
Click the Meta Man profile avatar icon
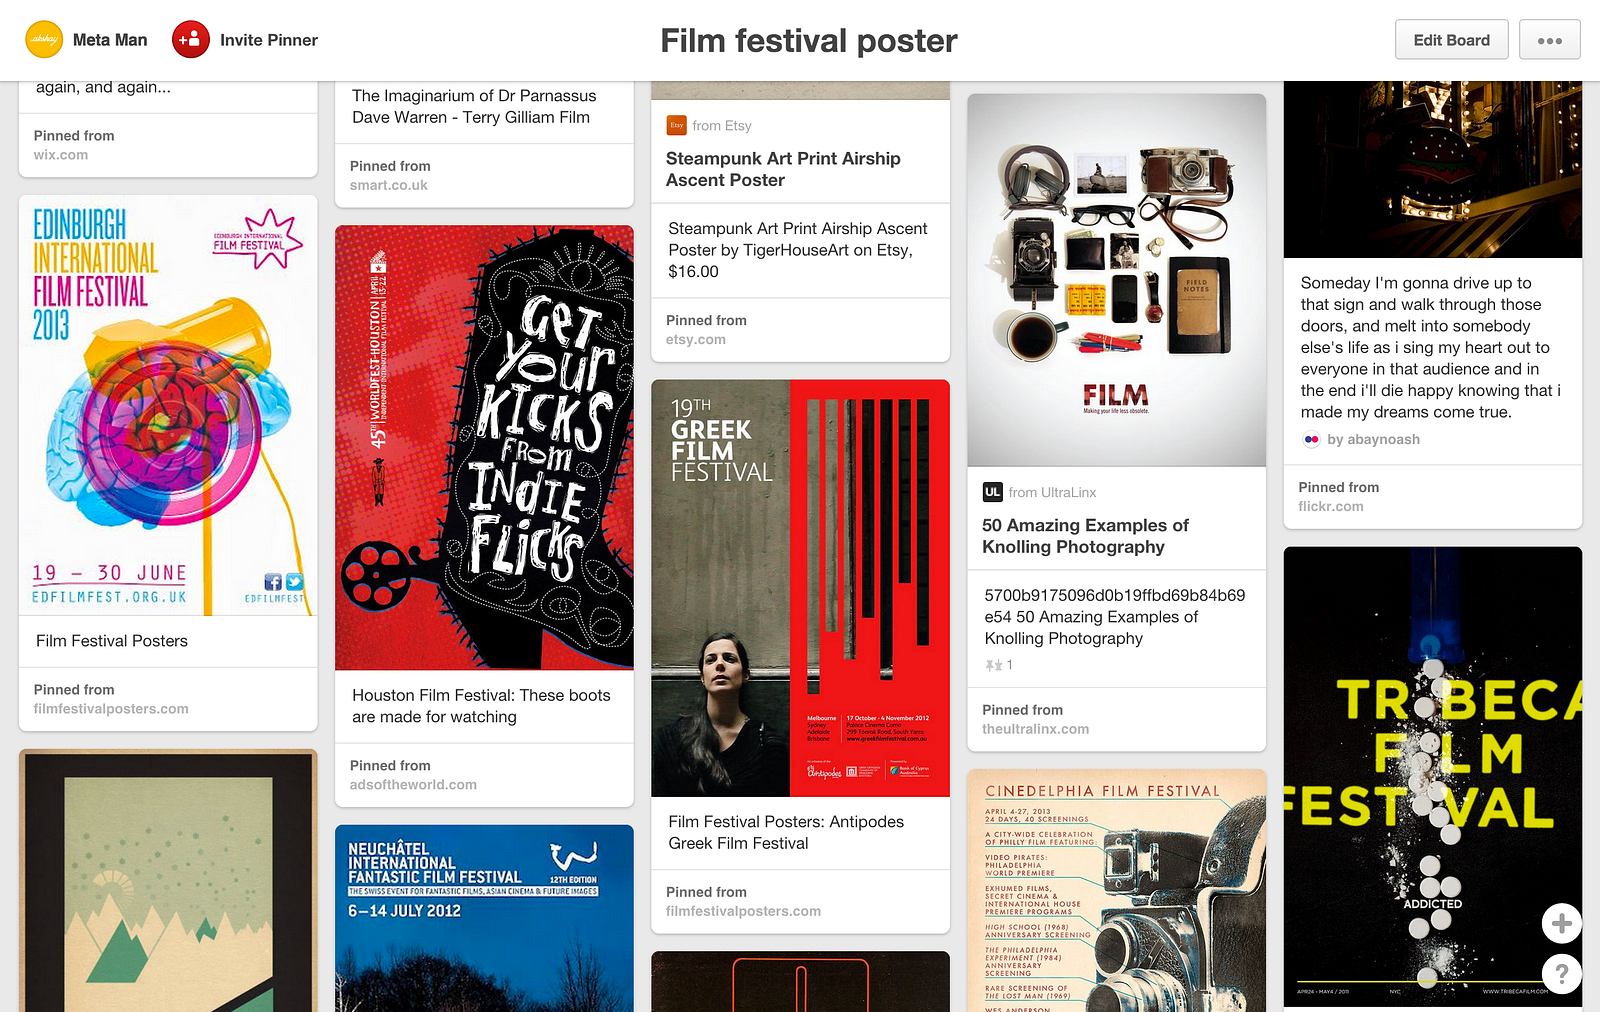[44, 40]
